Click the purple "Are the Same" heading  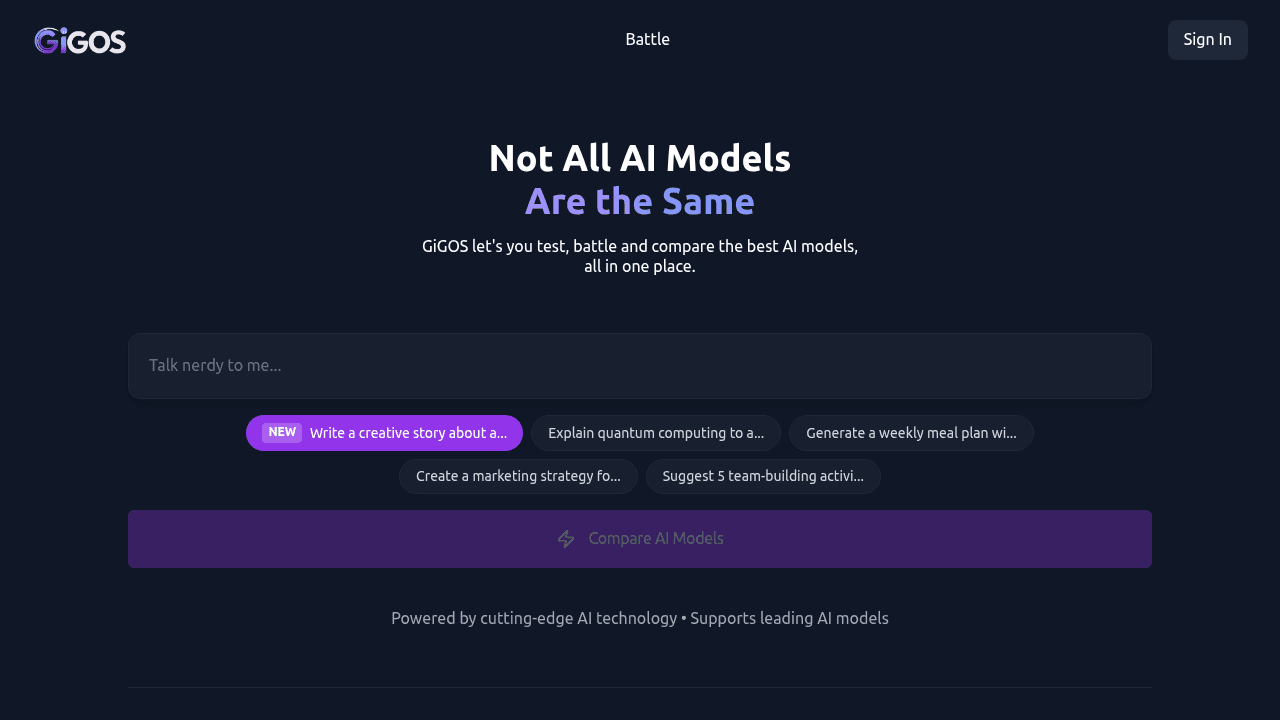640,202
